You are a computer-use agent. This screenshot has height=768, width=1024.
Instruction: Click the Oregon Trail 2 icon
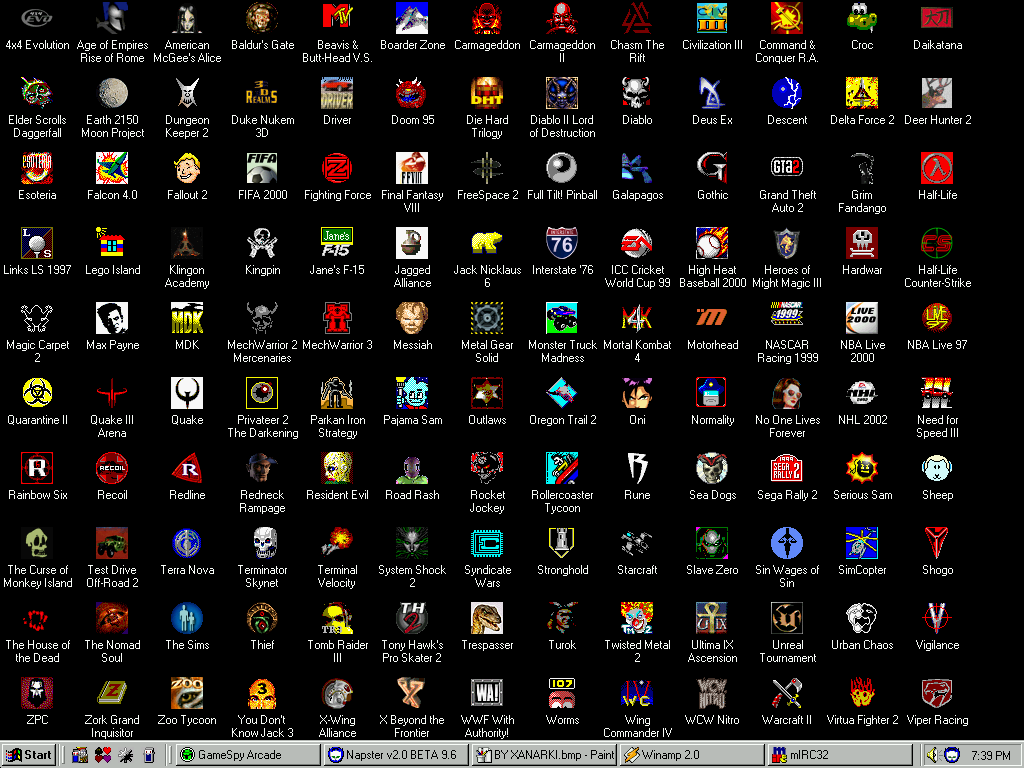562,394
